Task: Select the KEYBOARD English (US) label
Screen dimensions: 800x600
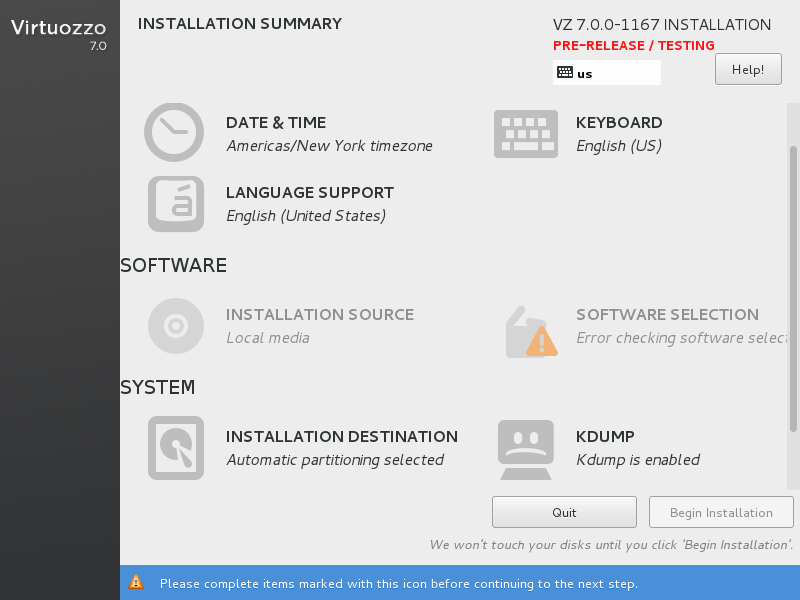Action: point(619,146)
